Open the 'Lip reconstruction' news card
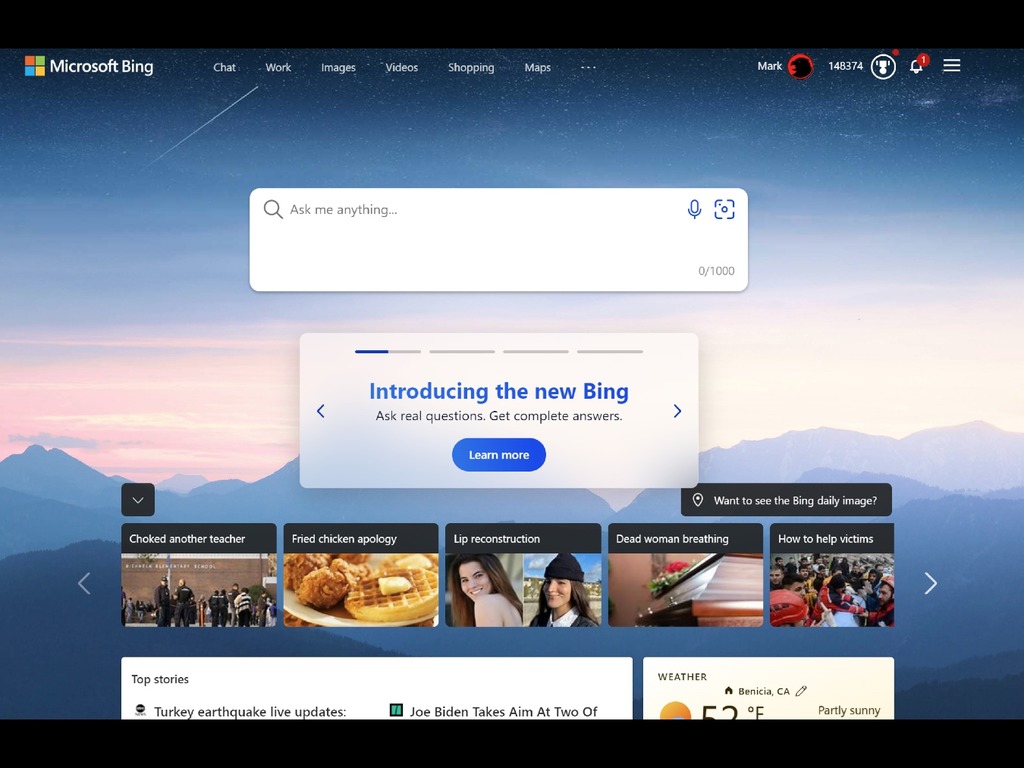Image resolution: width=1024 pixels, height=768 pixels. (x=523, y=575)
